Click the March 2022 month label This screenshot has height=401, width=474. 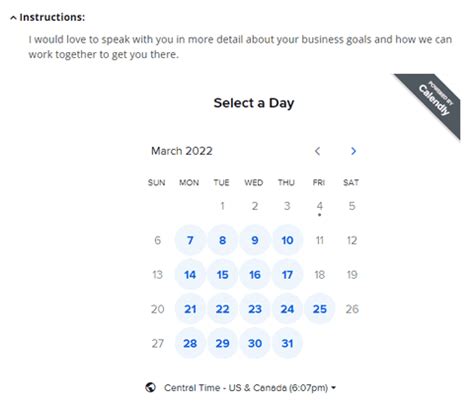[182, 151]
